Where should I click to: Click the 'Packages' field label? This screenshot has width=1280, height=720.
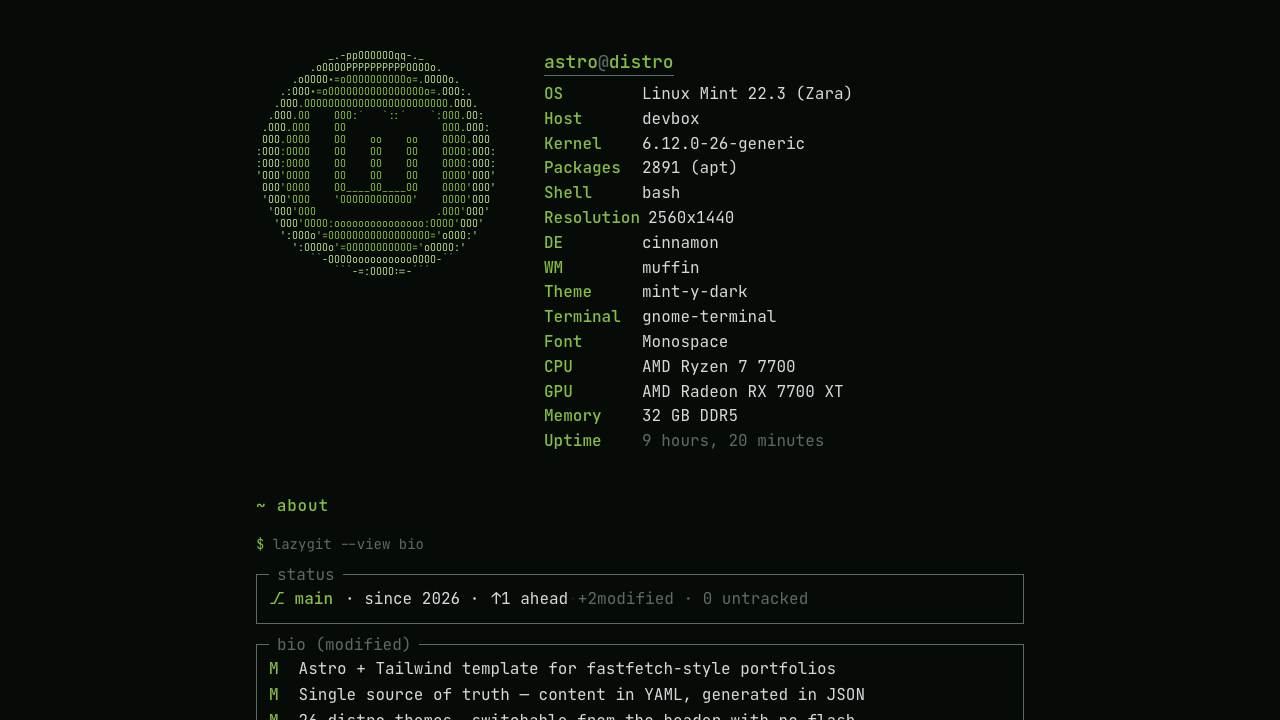click(582, 168)
